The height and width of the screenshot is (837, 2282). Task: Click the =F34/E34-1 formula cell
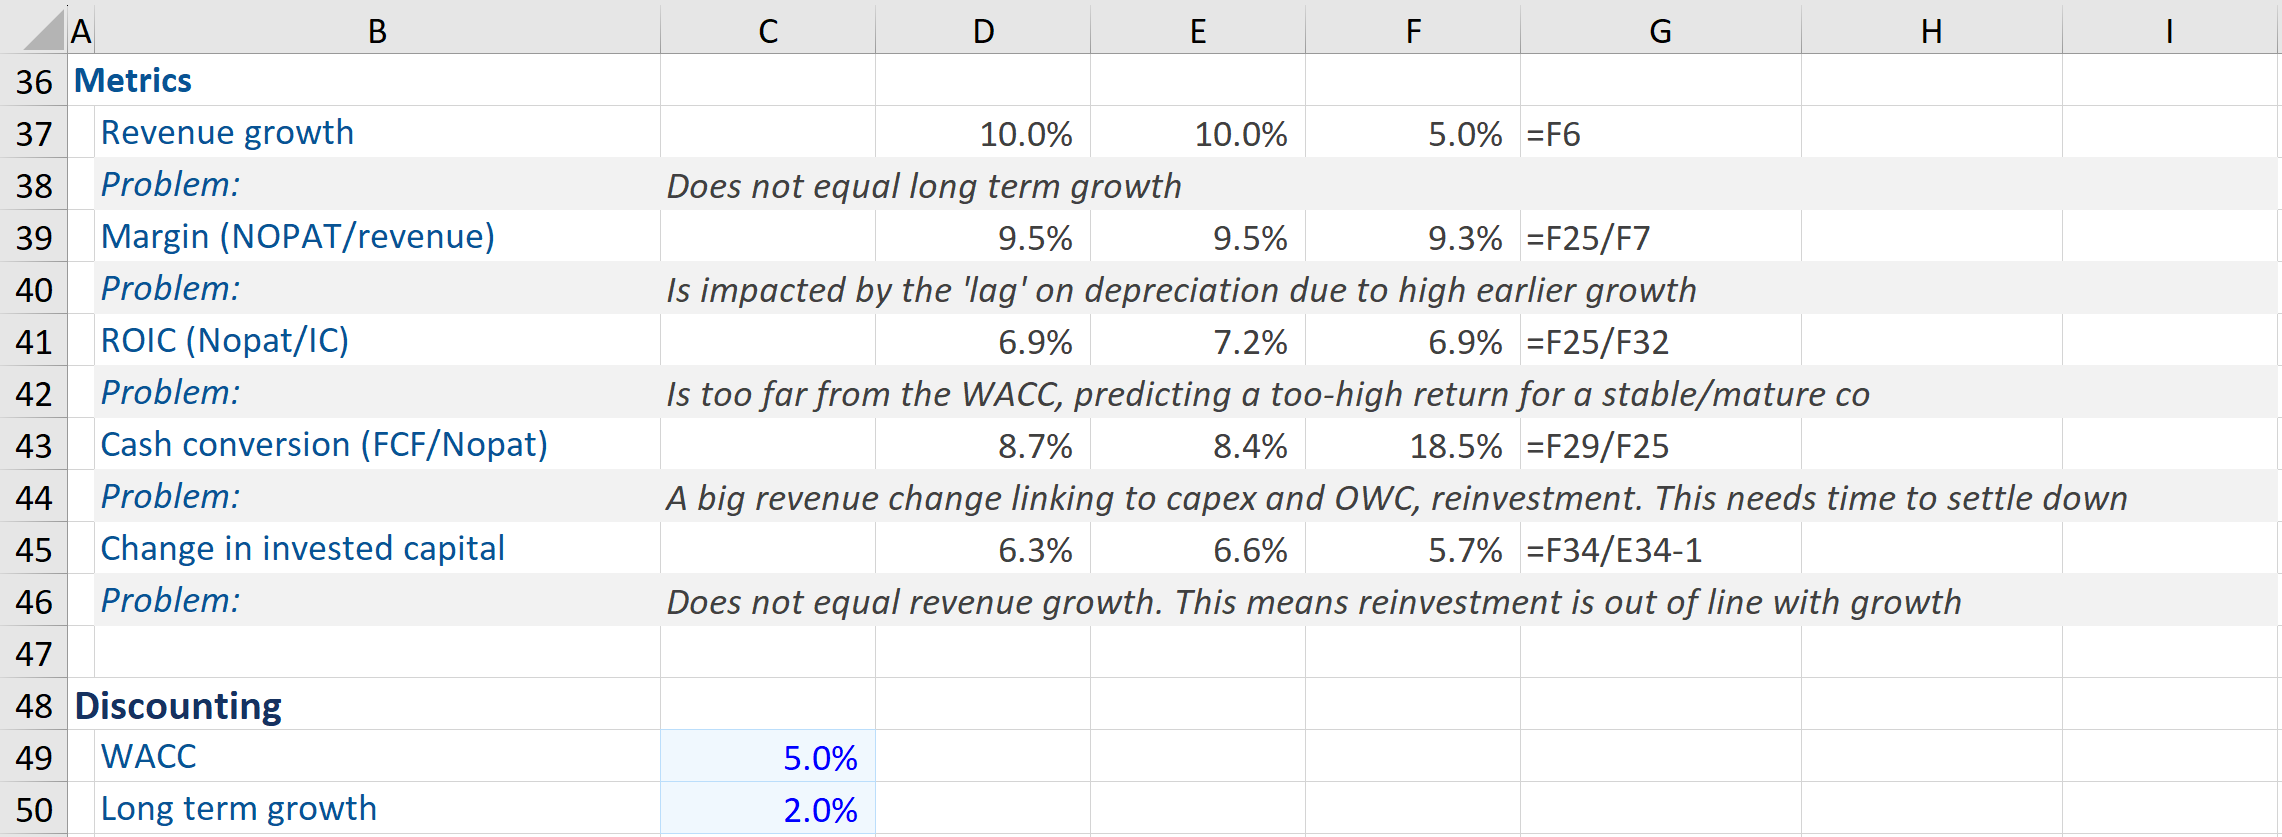pos(1614,550)
